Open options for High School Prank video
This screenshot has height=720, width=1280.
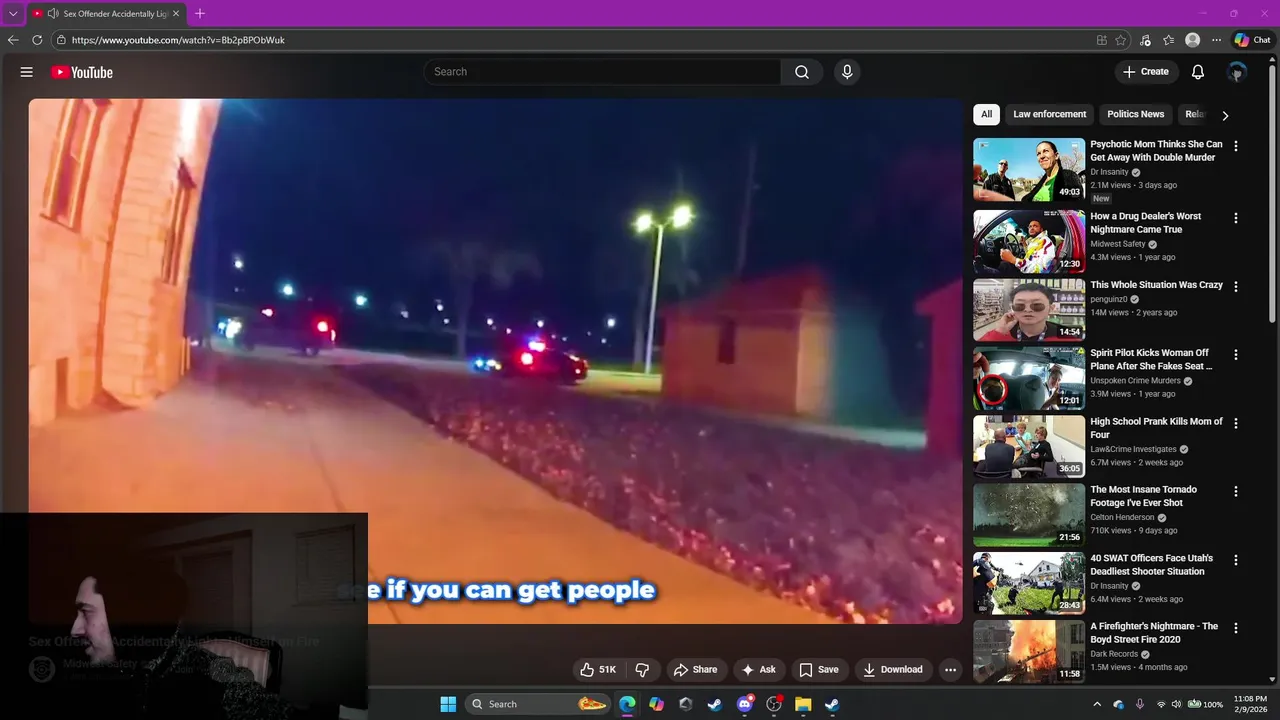(x=1235, y=423)
